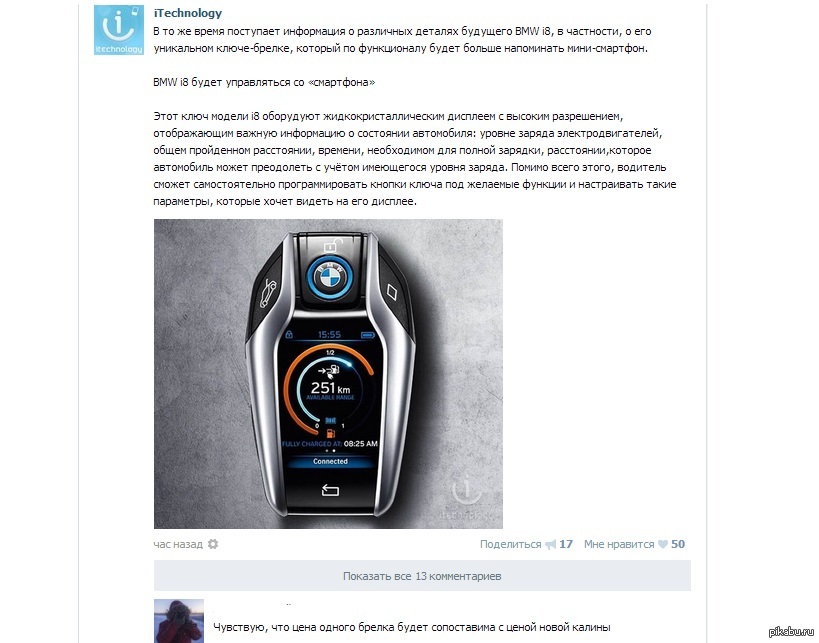
Task: Click the unlock icon at top of key fob
Action: [332, 244]
